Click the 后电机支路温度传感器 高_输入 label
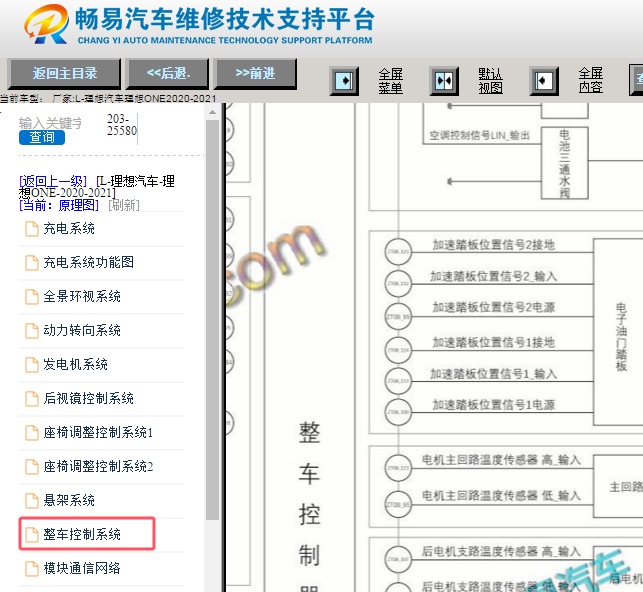This screenshot has height=592, width=643. pyautogui.click(x=501, y=551)
